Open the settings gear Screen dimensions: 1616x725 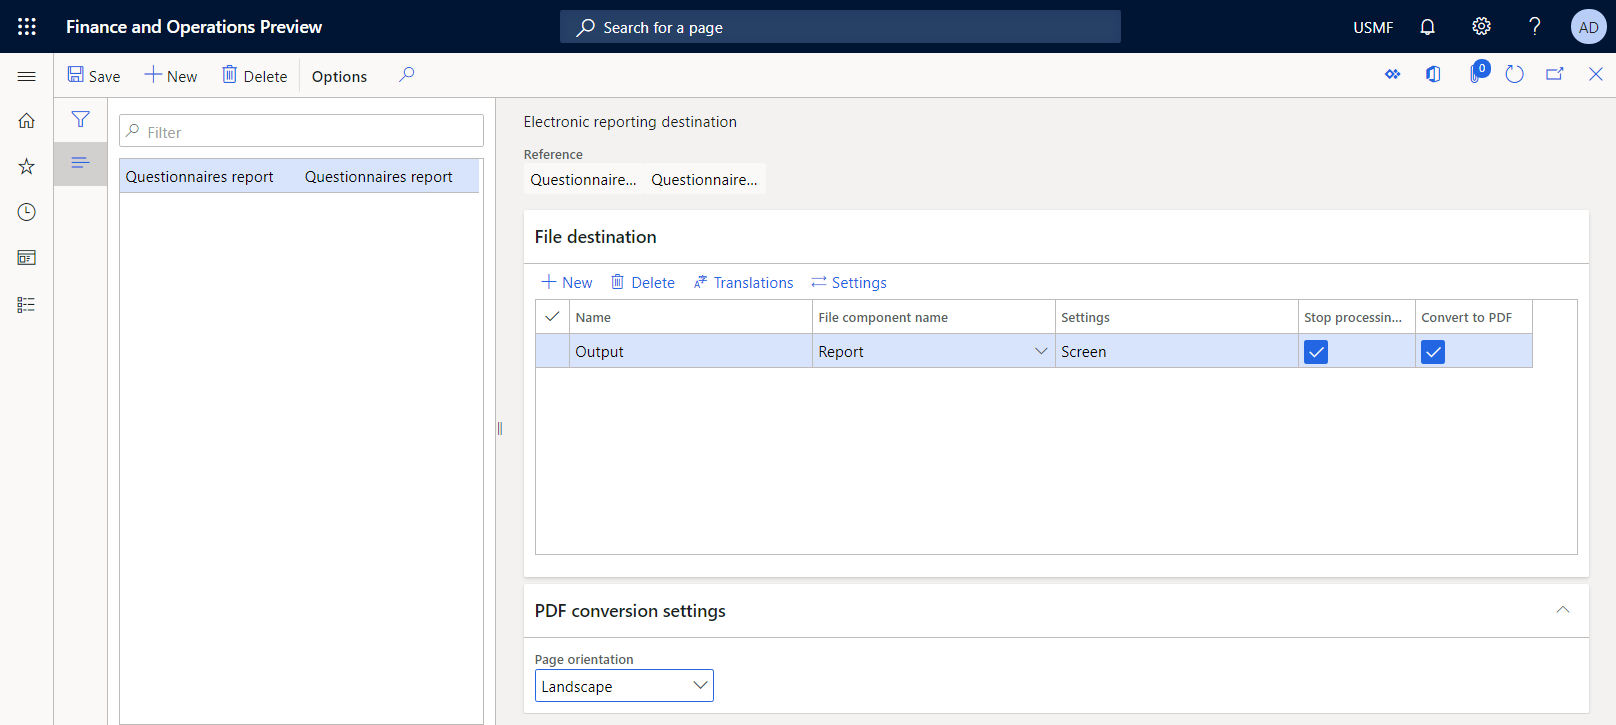point(1481,27)
